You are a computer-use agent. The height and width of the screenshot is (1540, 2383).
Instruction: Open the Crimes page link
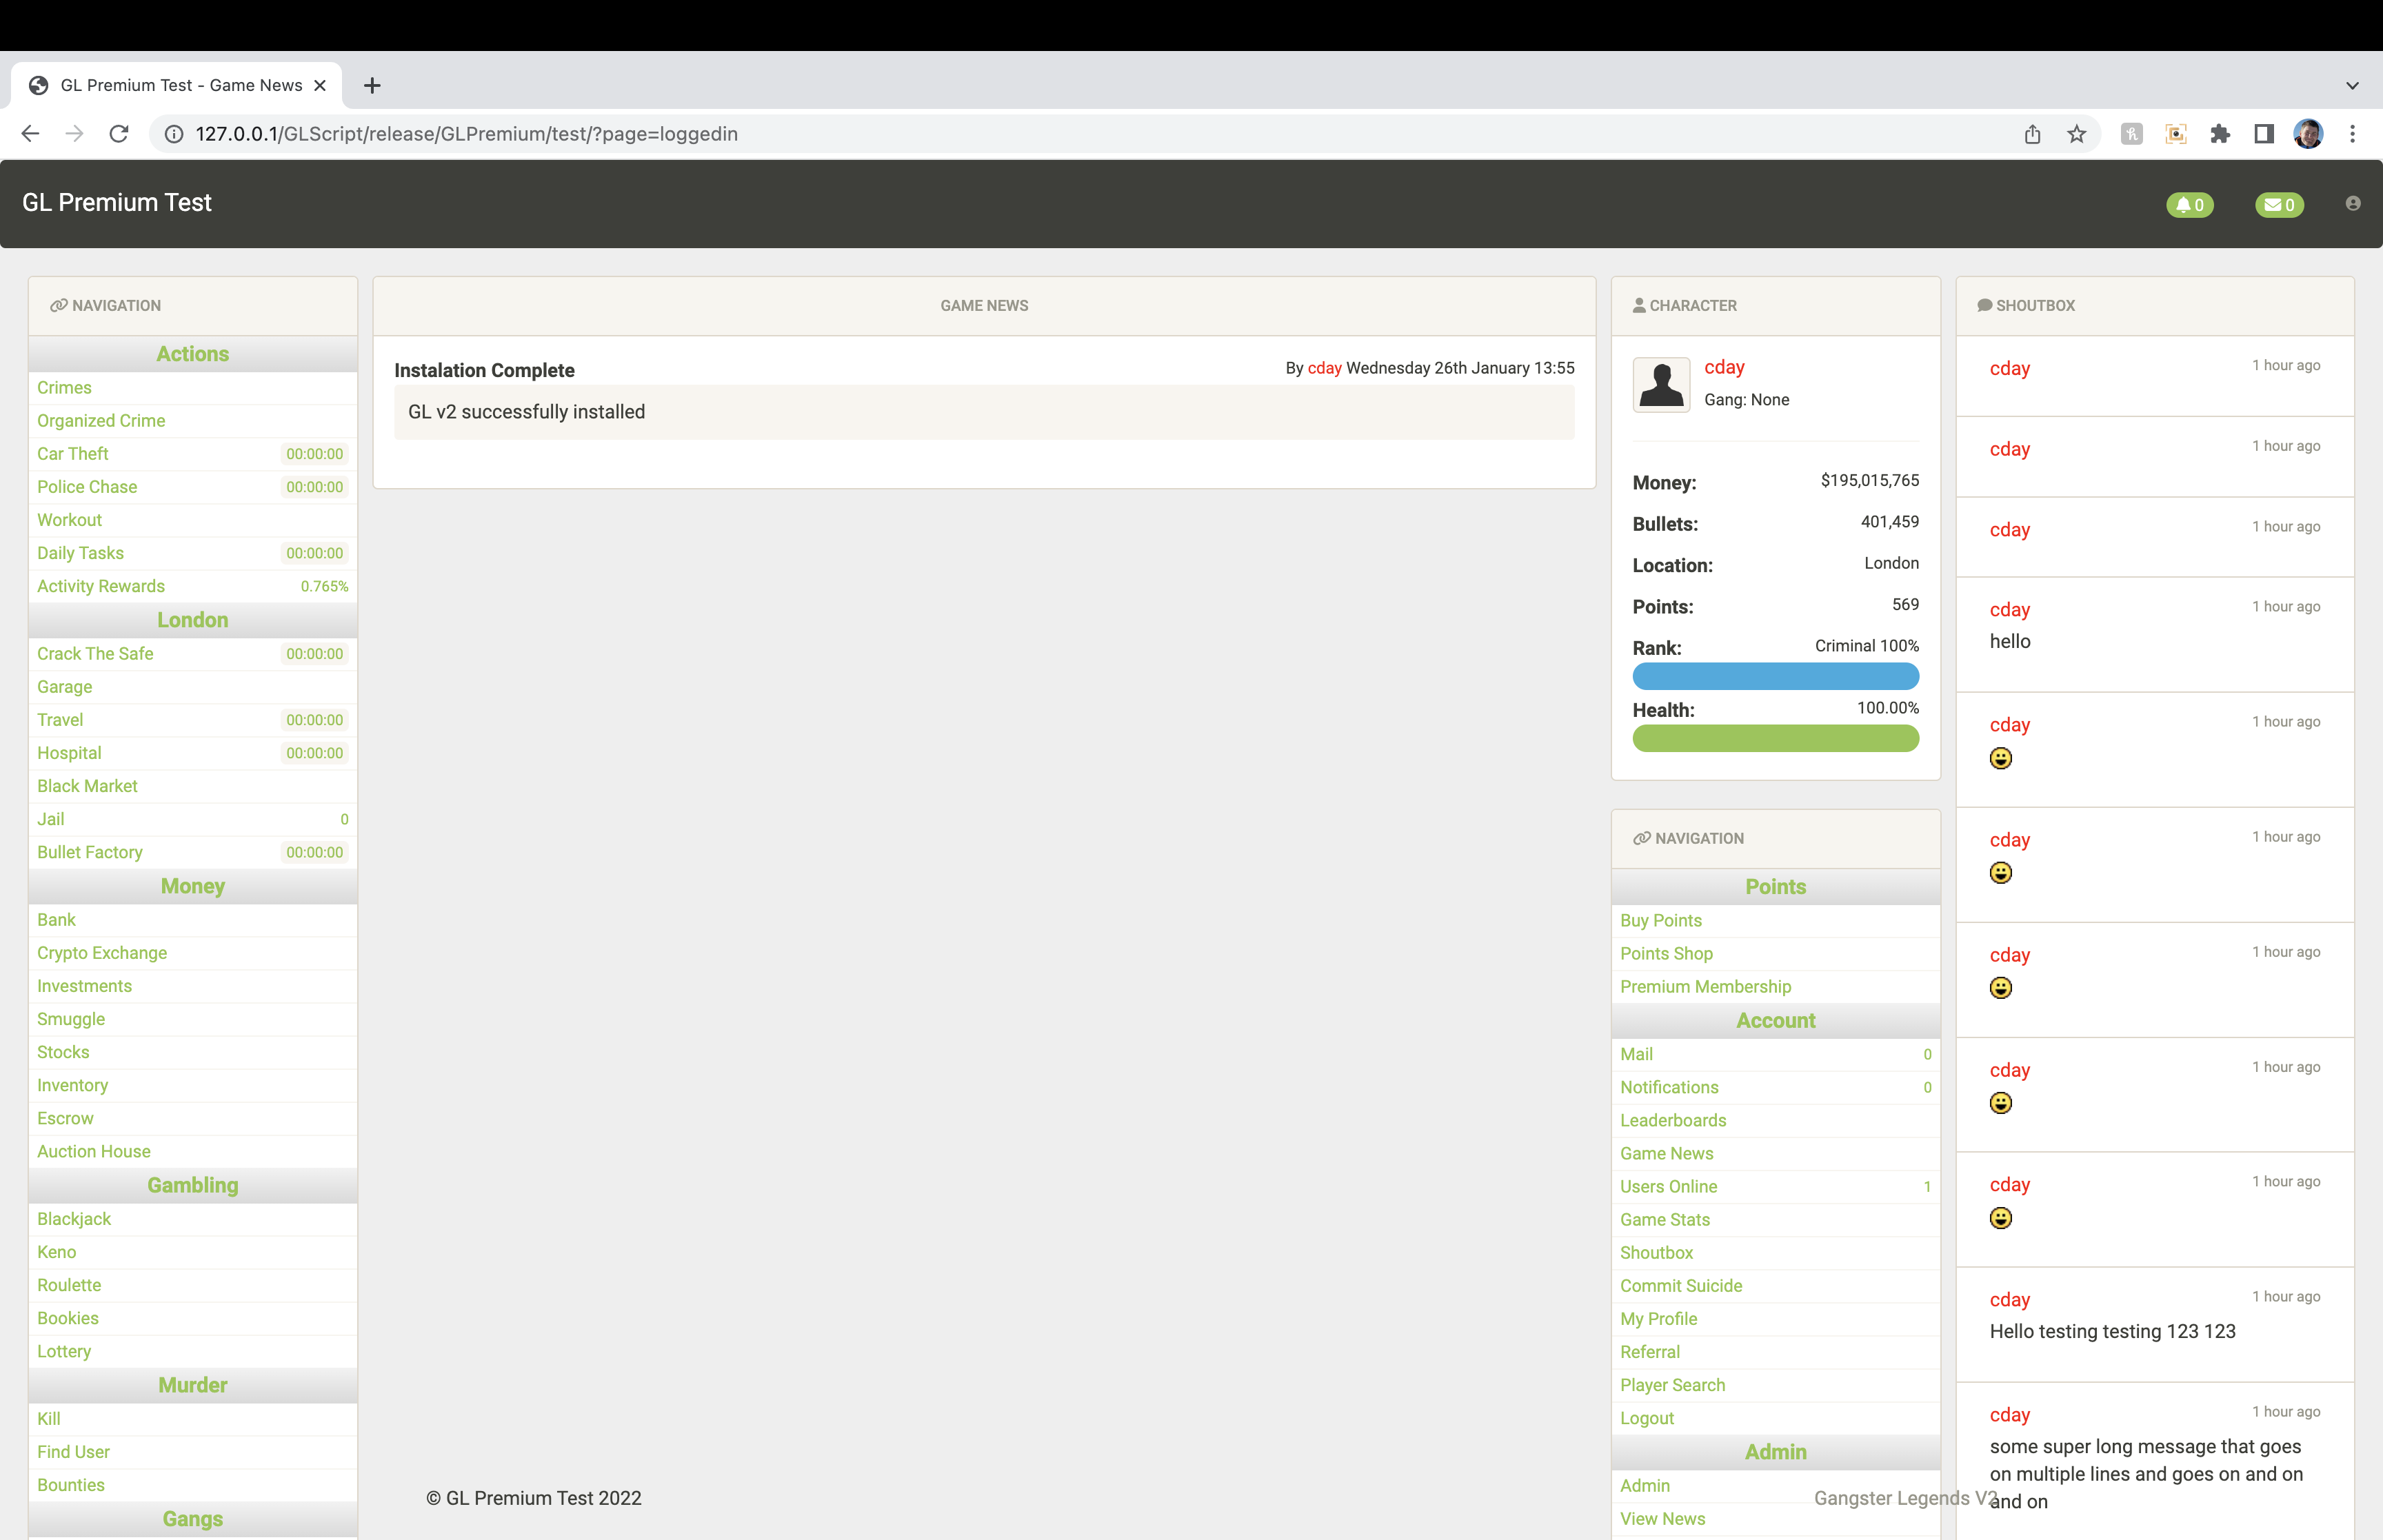(x=64, y=388)
